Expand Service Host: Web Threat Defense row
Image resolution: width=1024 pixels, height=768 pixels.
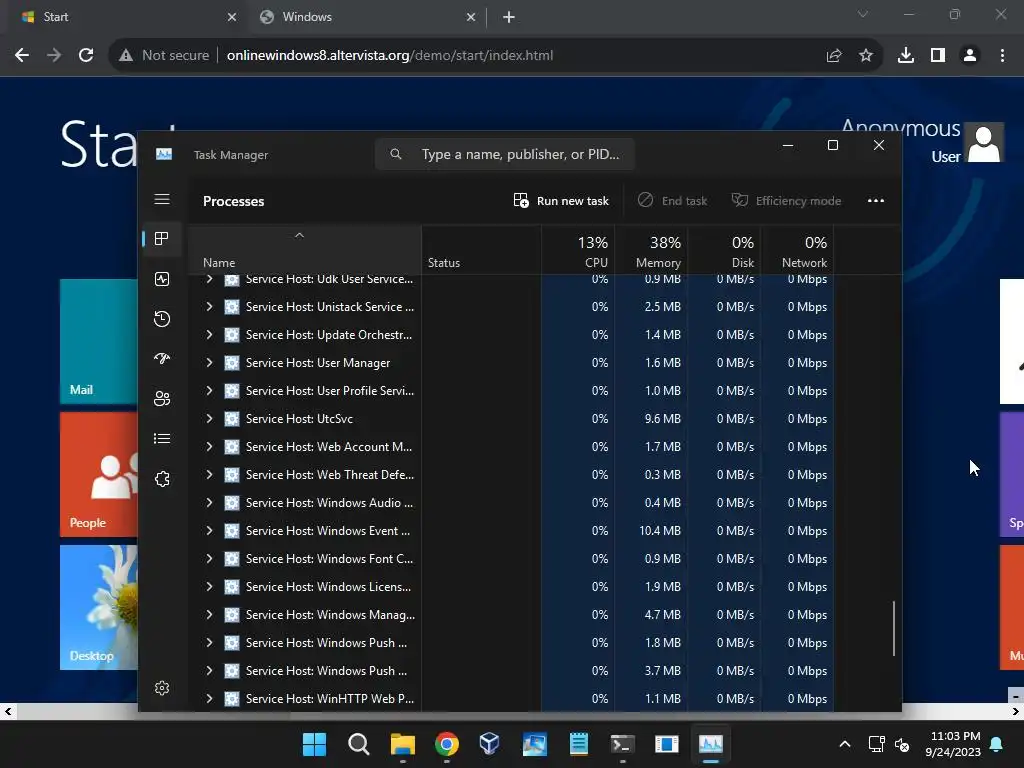(209, 475)
